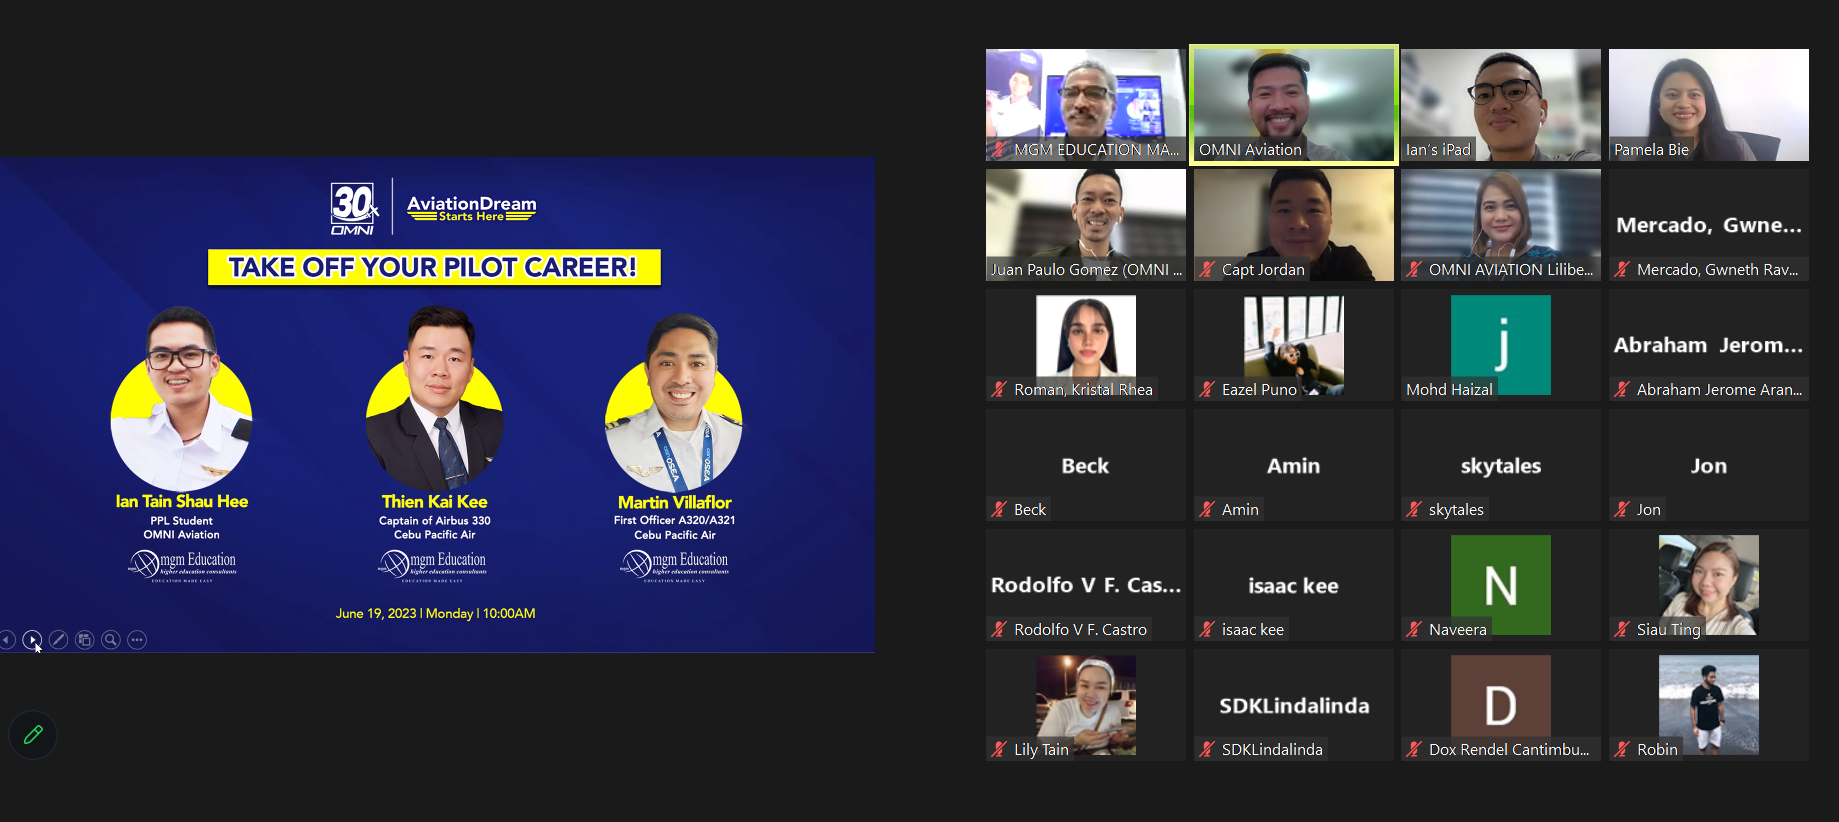
Task: Click 'TAKE OFF YOUR PILOT CAREER!' slide banner
Action: click(434, 267)
